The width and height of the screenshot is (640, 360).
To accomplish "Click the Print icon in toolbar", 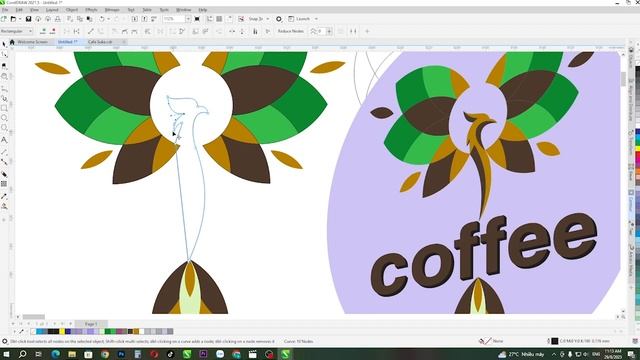I will tap(58, 19).
